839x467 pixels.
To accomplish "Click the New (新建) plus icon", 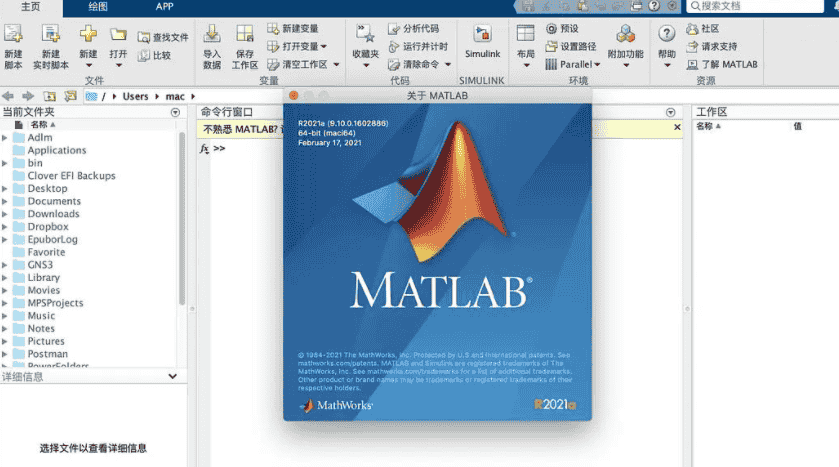I will point(88,34).
